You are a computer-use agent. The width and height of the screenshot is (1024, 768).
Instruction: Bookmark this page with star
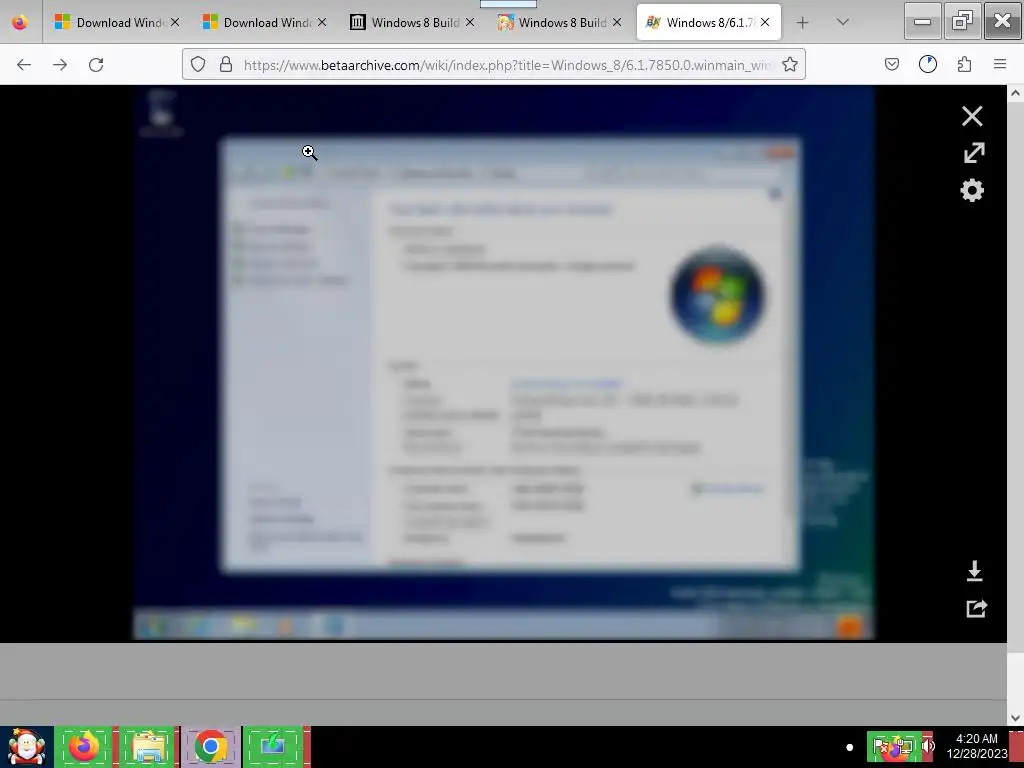pos(790,64)
